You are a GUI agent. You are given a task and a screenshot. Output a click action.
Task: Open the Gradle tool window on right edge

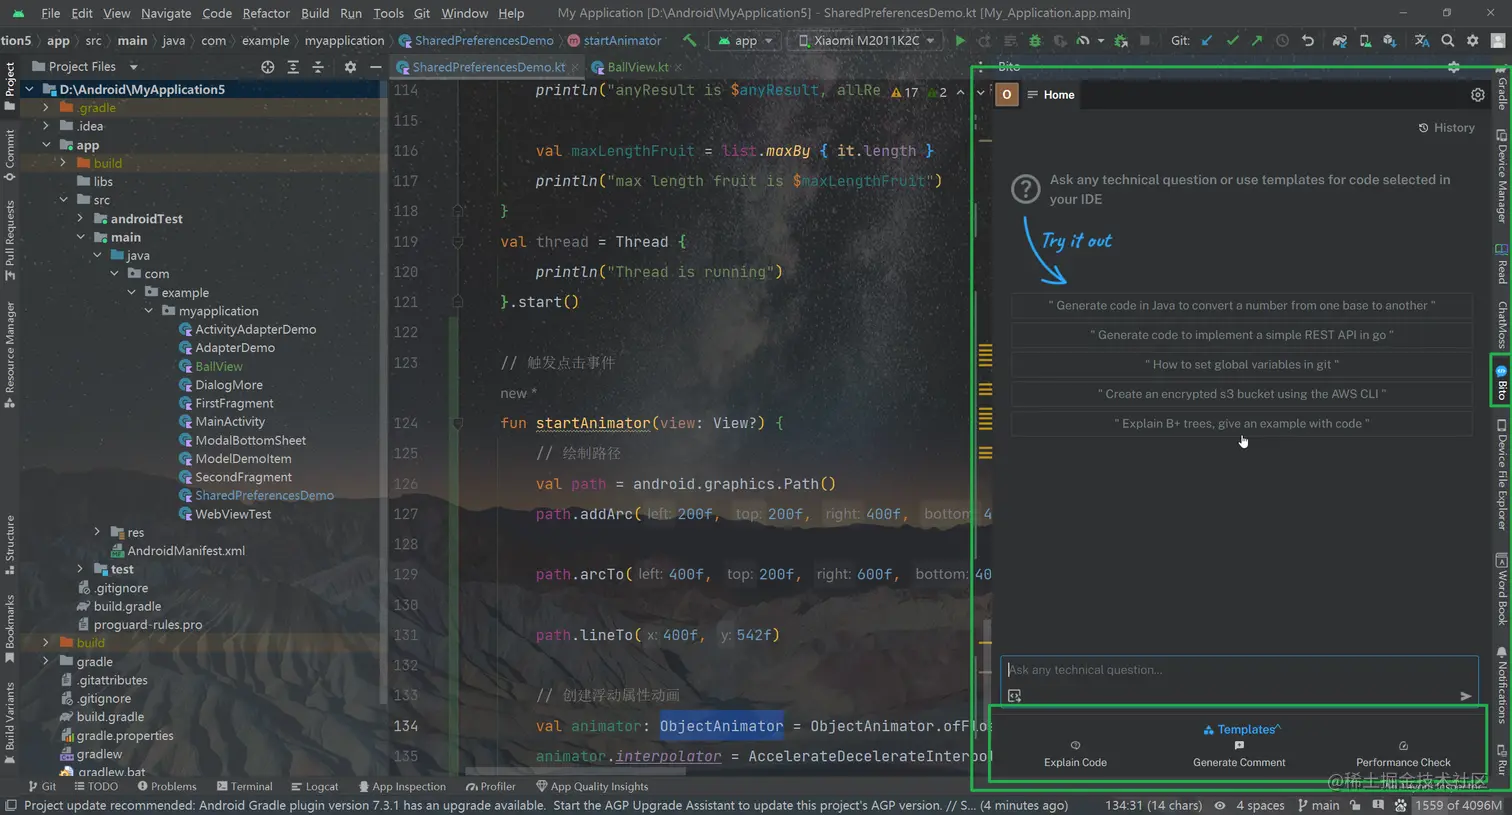click(x=1502, y=90)
